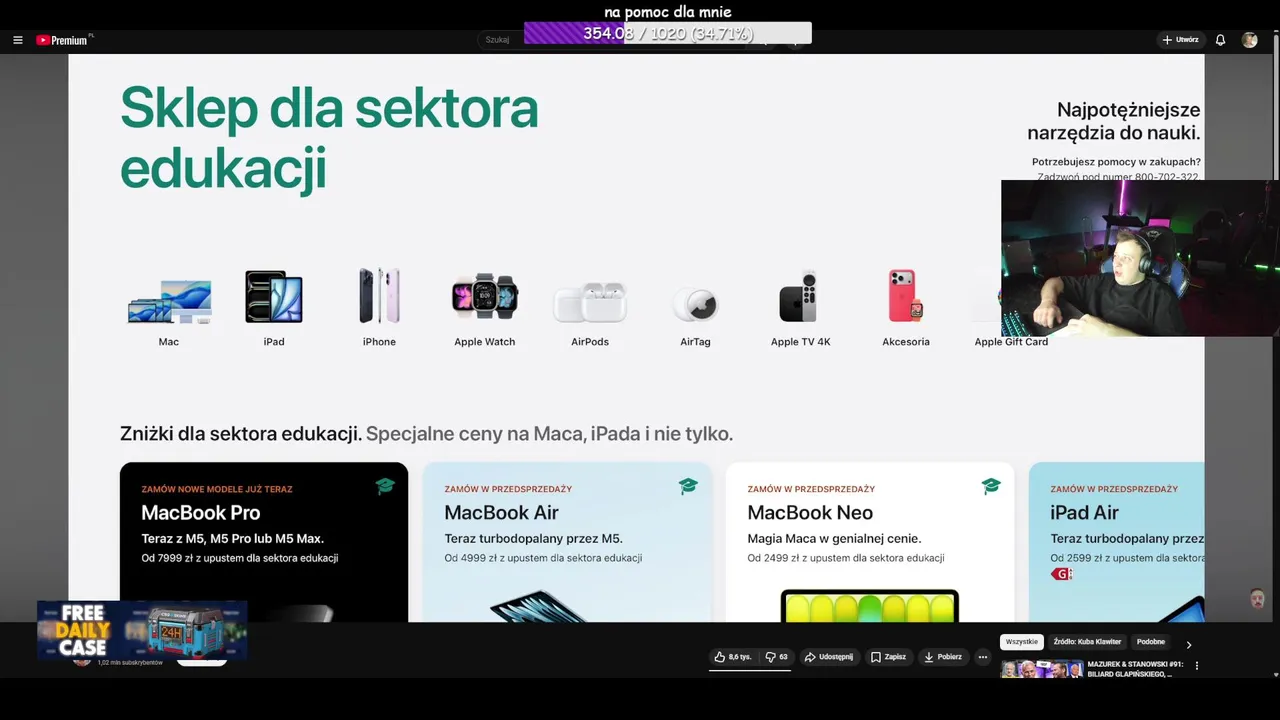Click the Pobierz download button
Image resolution: width=1280 pixels, height=720 pixels.
click(943, 657)
